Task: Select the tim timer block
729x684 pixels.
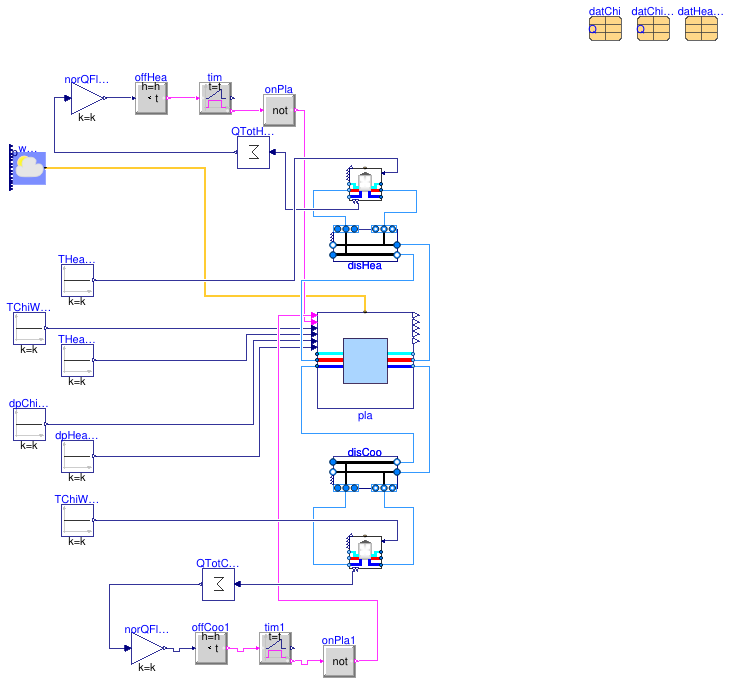Action: (x=215, y=98)
